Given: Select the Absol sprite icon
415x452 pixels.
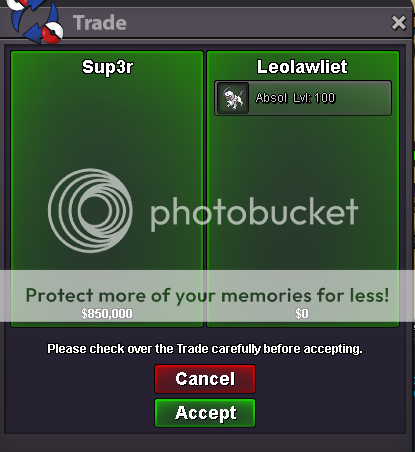Looking at the screenshot, I should pos(233,98).
